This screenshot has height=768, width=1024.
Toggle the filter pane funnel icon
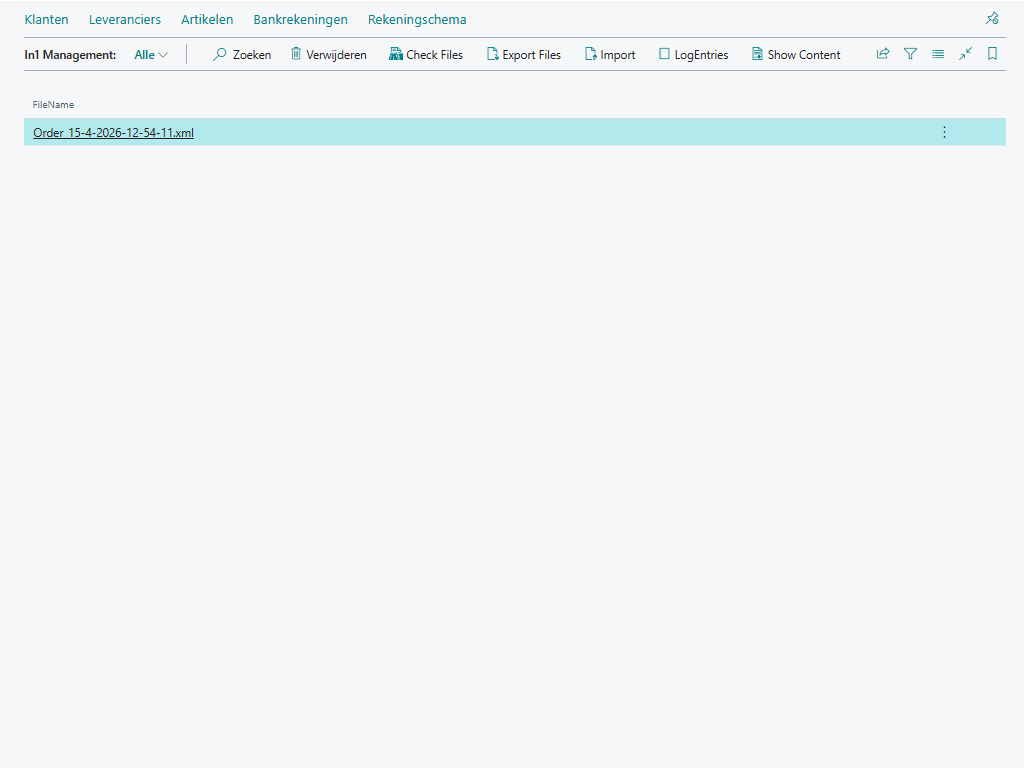pos(910,54)
